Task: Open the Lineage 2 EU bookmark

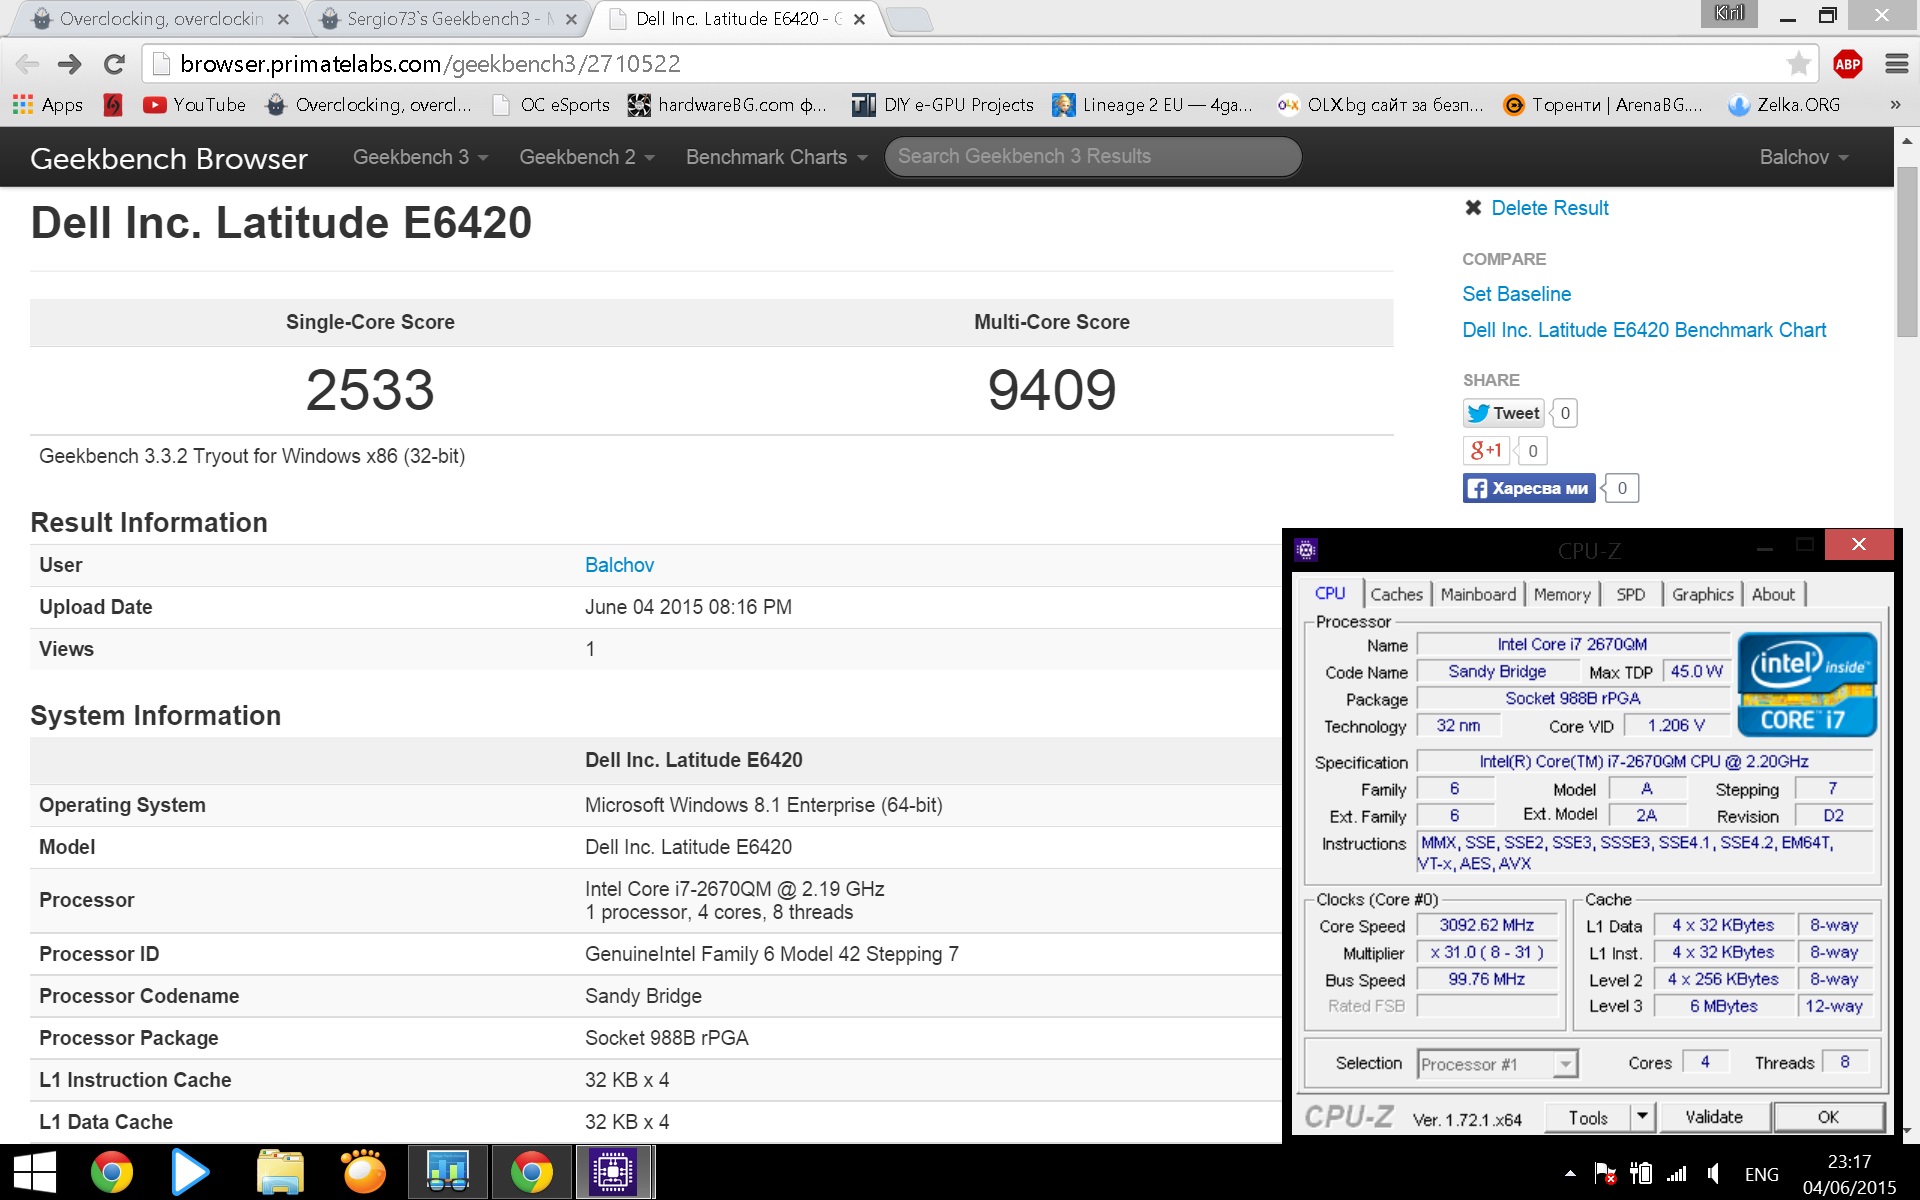Action: [1152, 105]
